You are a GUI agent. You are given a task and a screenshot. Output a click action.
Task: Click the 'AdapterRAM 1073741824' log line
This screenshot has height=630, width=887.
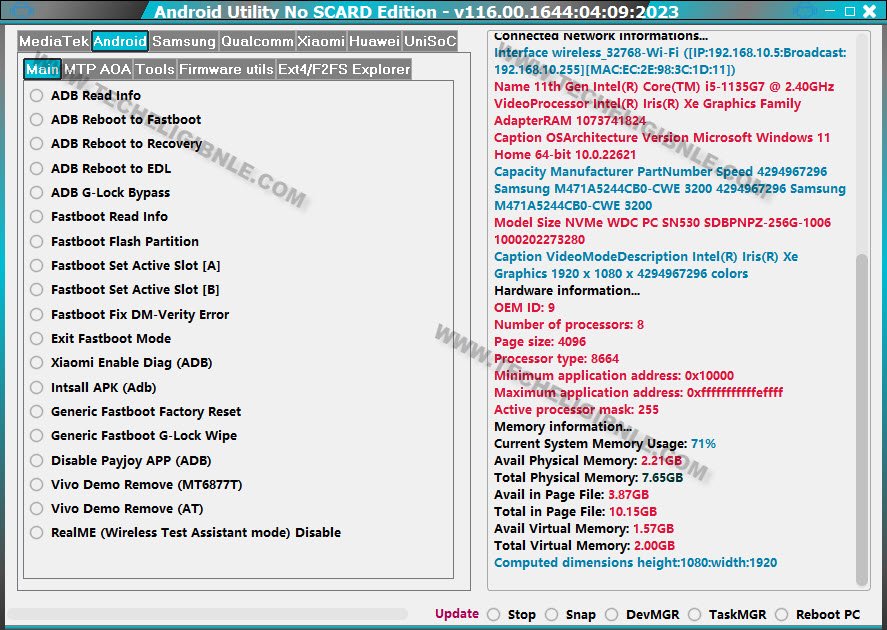click(570, 120)
